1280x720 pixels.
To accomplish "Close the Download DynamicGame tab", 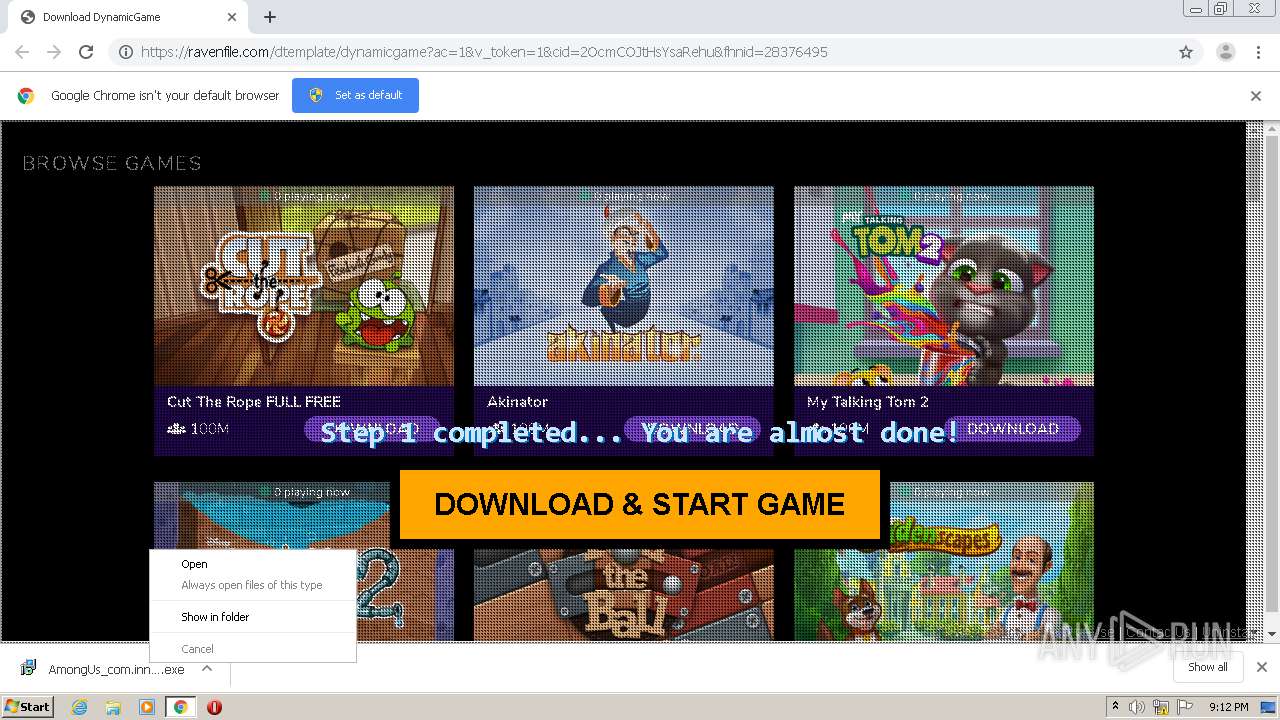I will click(x=232, y=17).
